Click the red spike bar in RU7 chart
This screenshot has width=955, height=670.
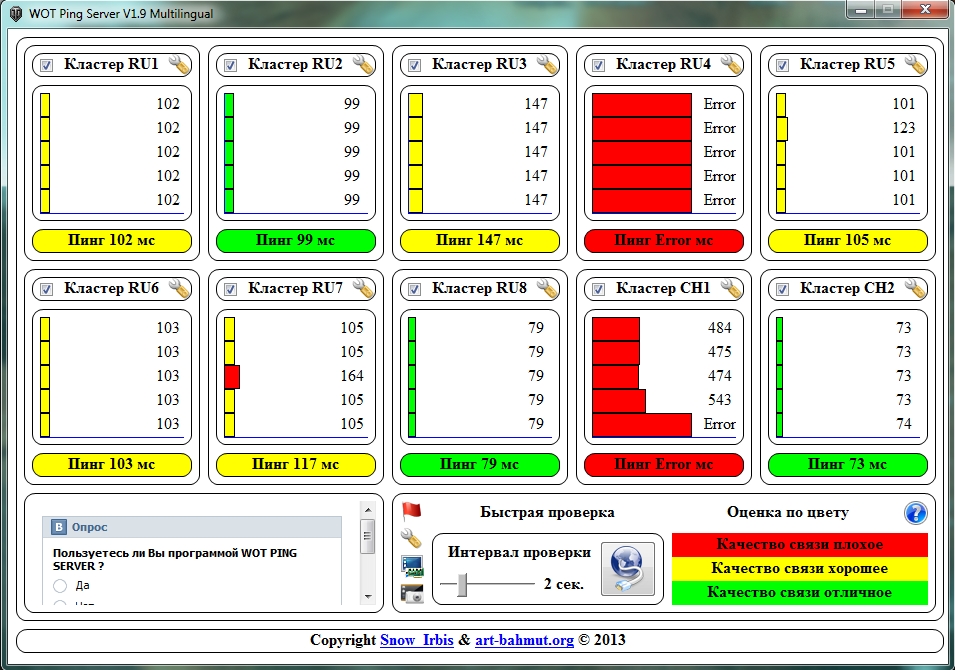point(232,377)
